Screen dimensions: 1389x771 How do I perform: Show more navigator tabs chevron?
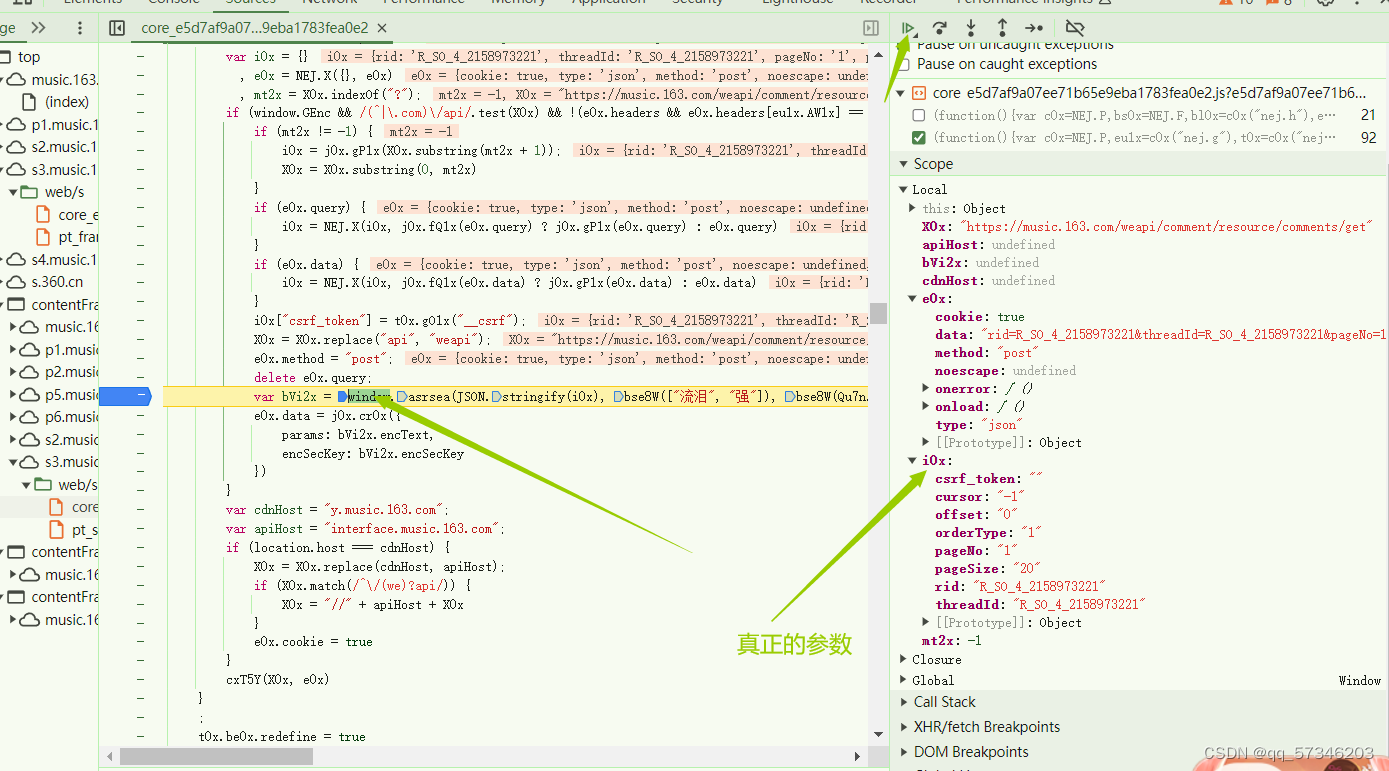pyautogui.click(x=39, y=28)
